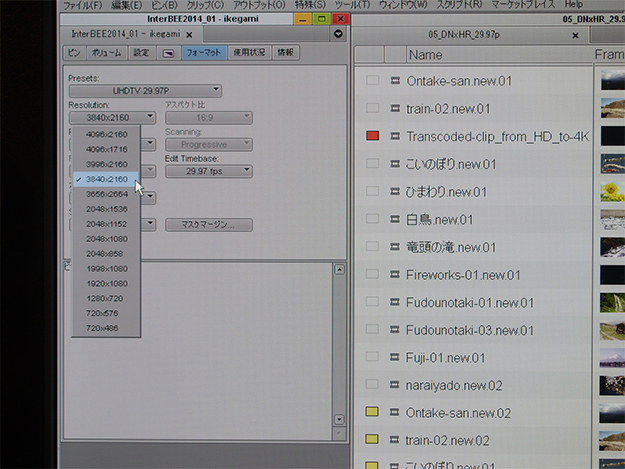Open the ツール(T) menu

click(x=352, y=5)
